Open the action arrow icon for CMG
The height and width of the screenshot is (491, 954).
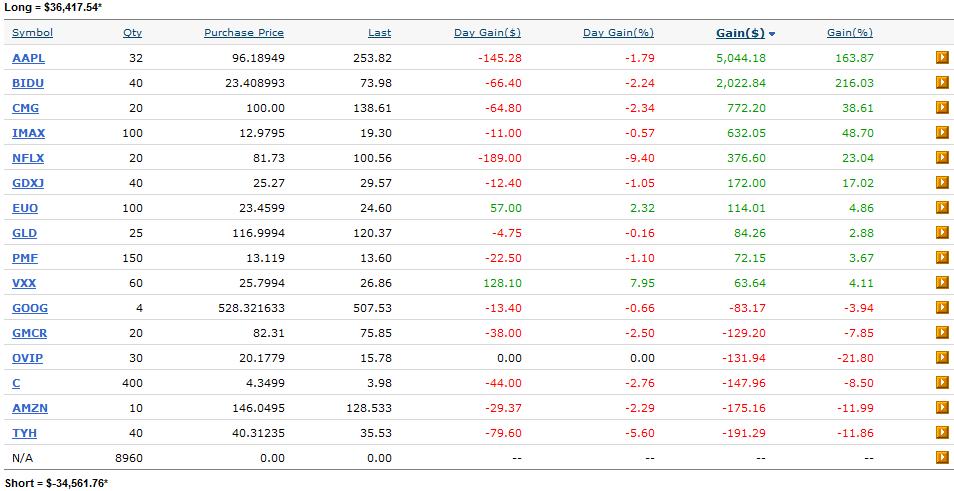pos(942,108)
